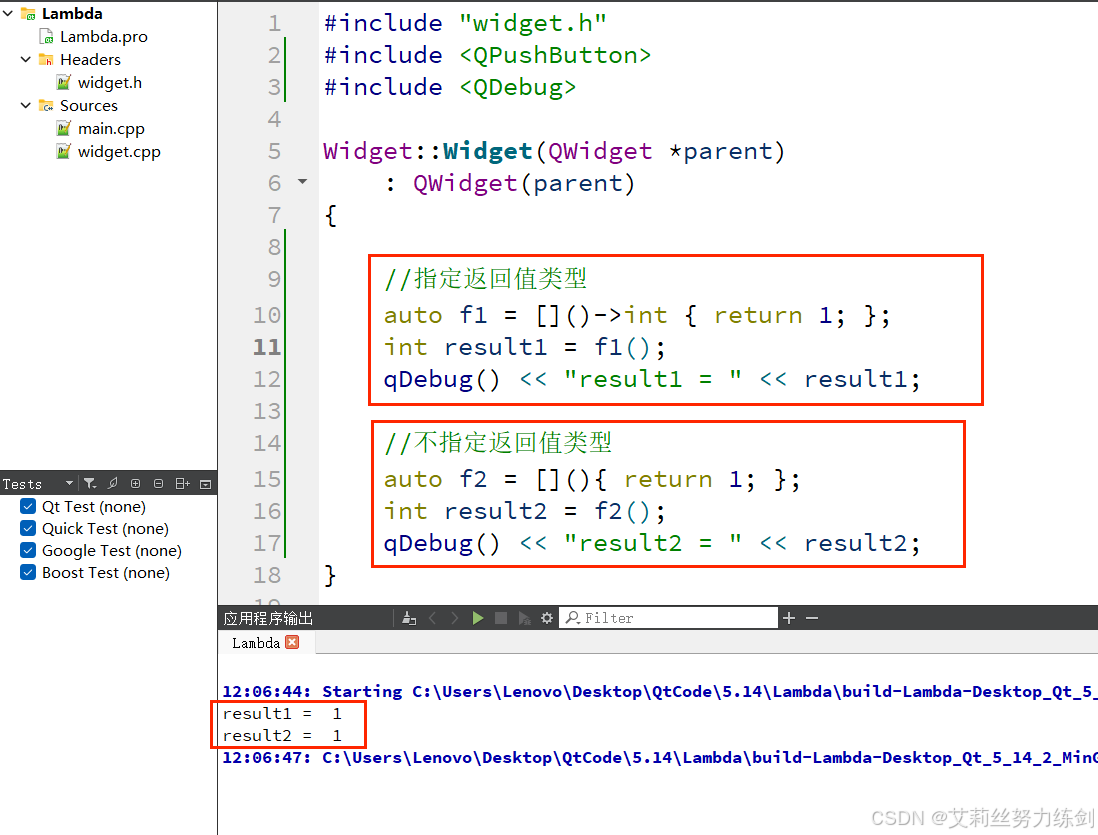The height and width of the screenshot is (835, 1098).
Task: Go to previous output item arrow
Action: click(x=433, y=618)
